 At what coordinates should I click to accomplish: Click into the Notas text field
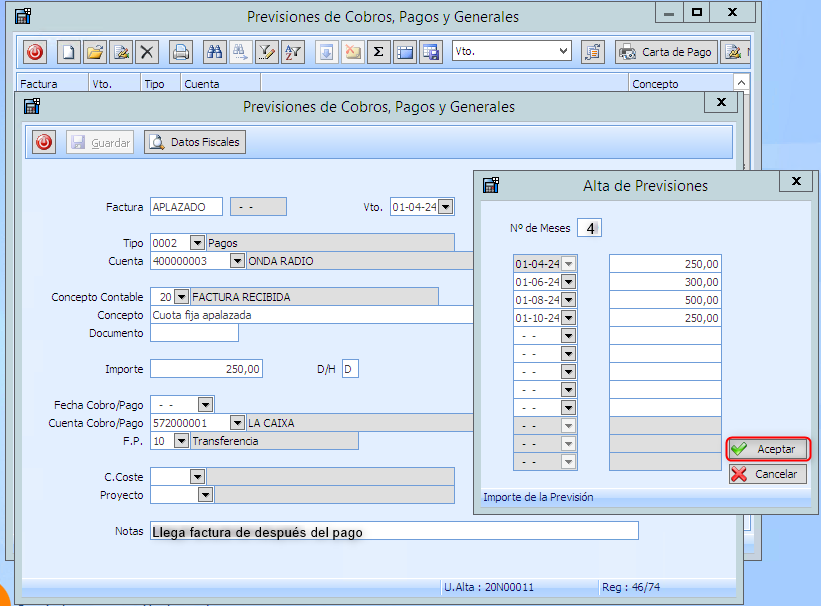click(393, 532)
